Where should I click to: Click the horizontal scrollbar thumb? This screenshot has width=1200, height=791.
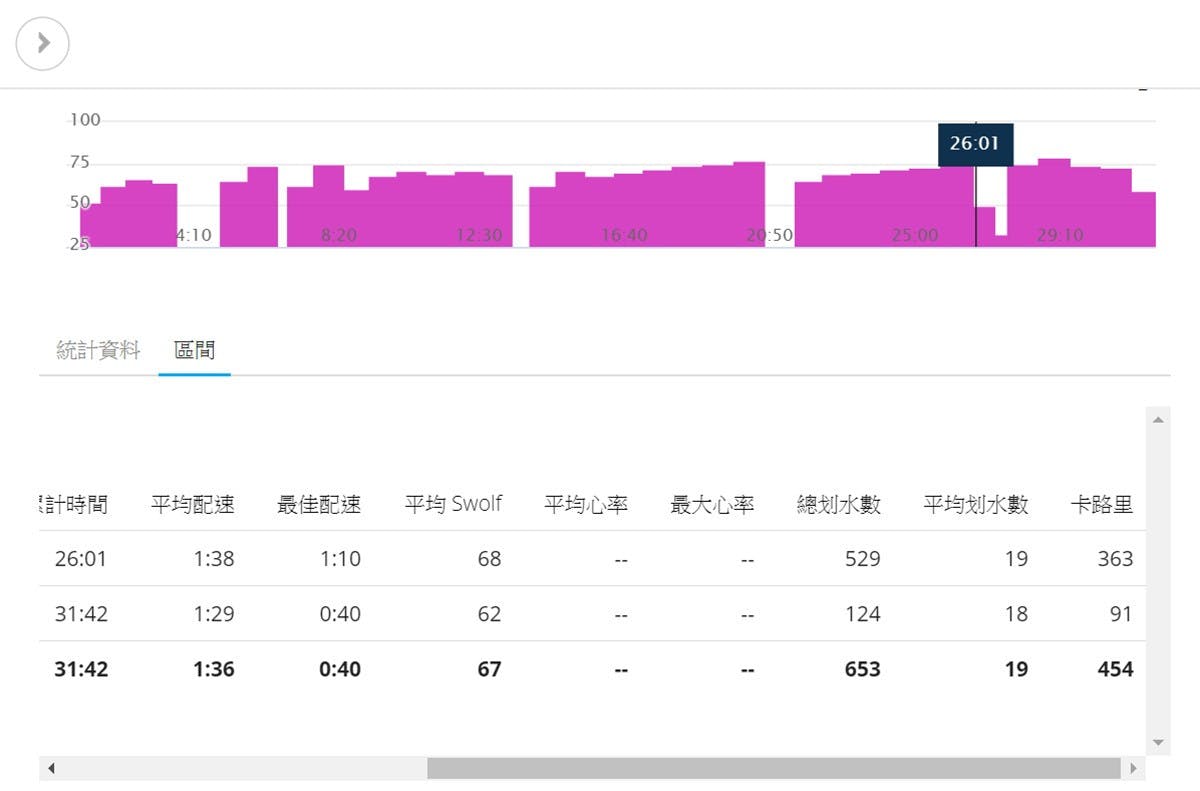[772, 768]
